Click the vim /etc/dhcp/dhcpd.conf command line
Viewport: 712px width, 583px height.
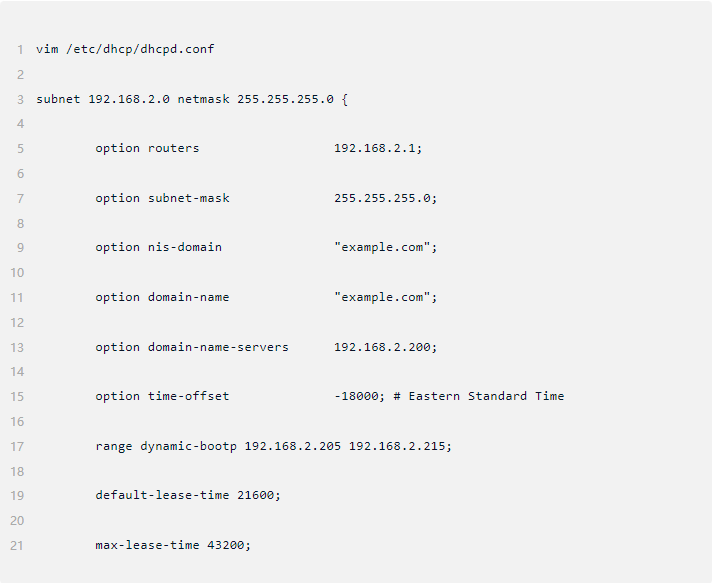[125, 49]
